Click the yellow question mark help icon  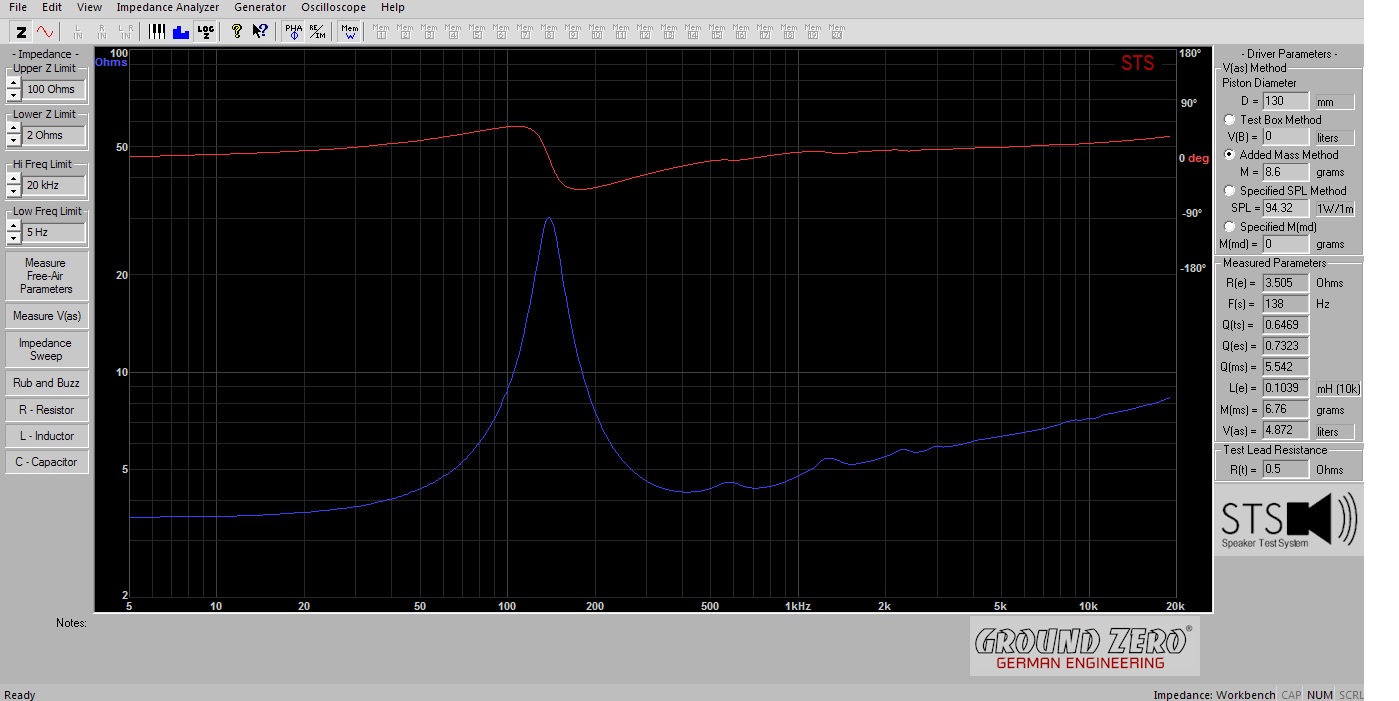point(236,32)
